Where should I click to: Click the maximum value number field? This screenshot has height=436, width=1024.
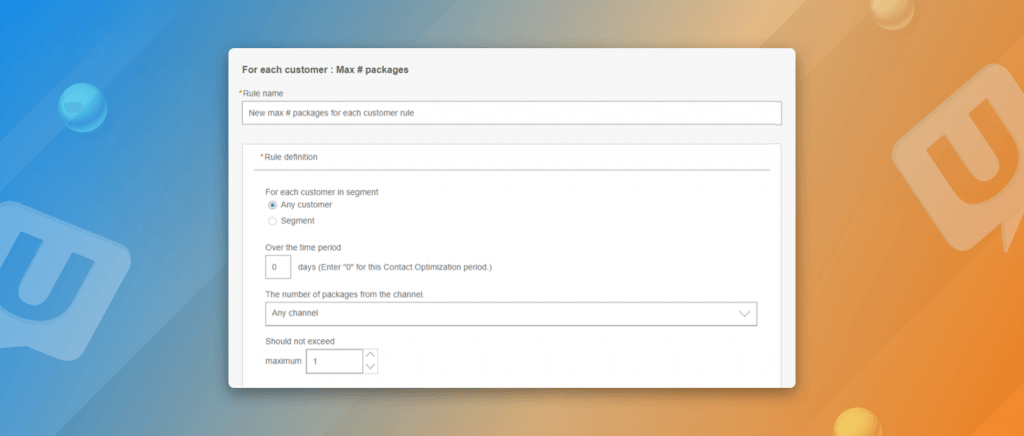tap(334, 361)
